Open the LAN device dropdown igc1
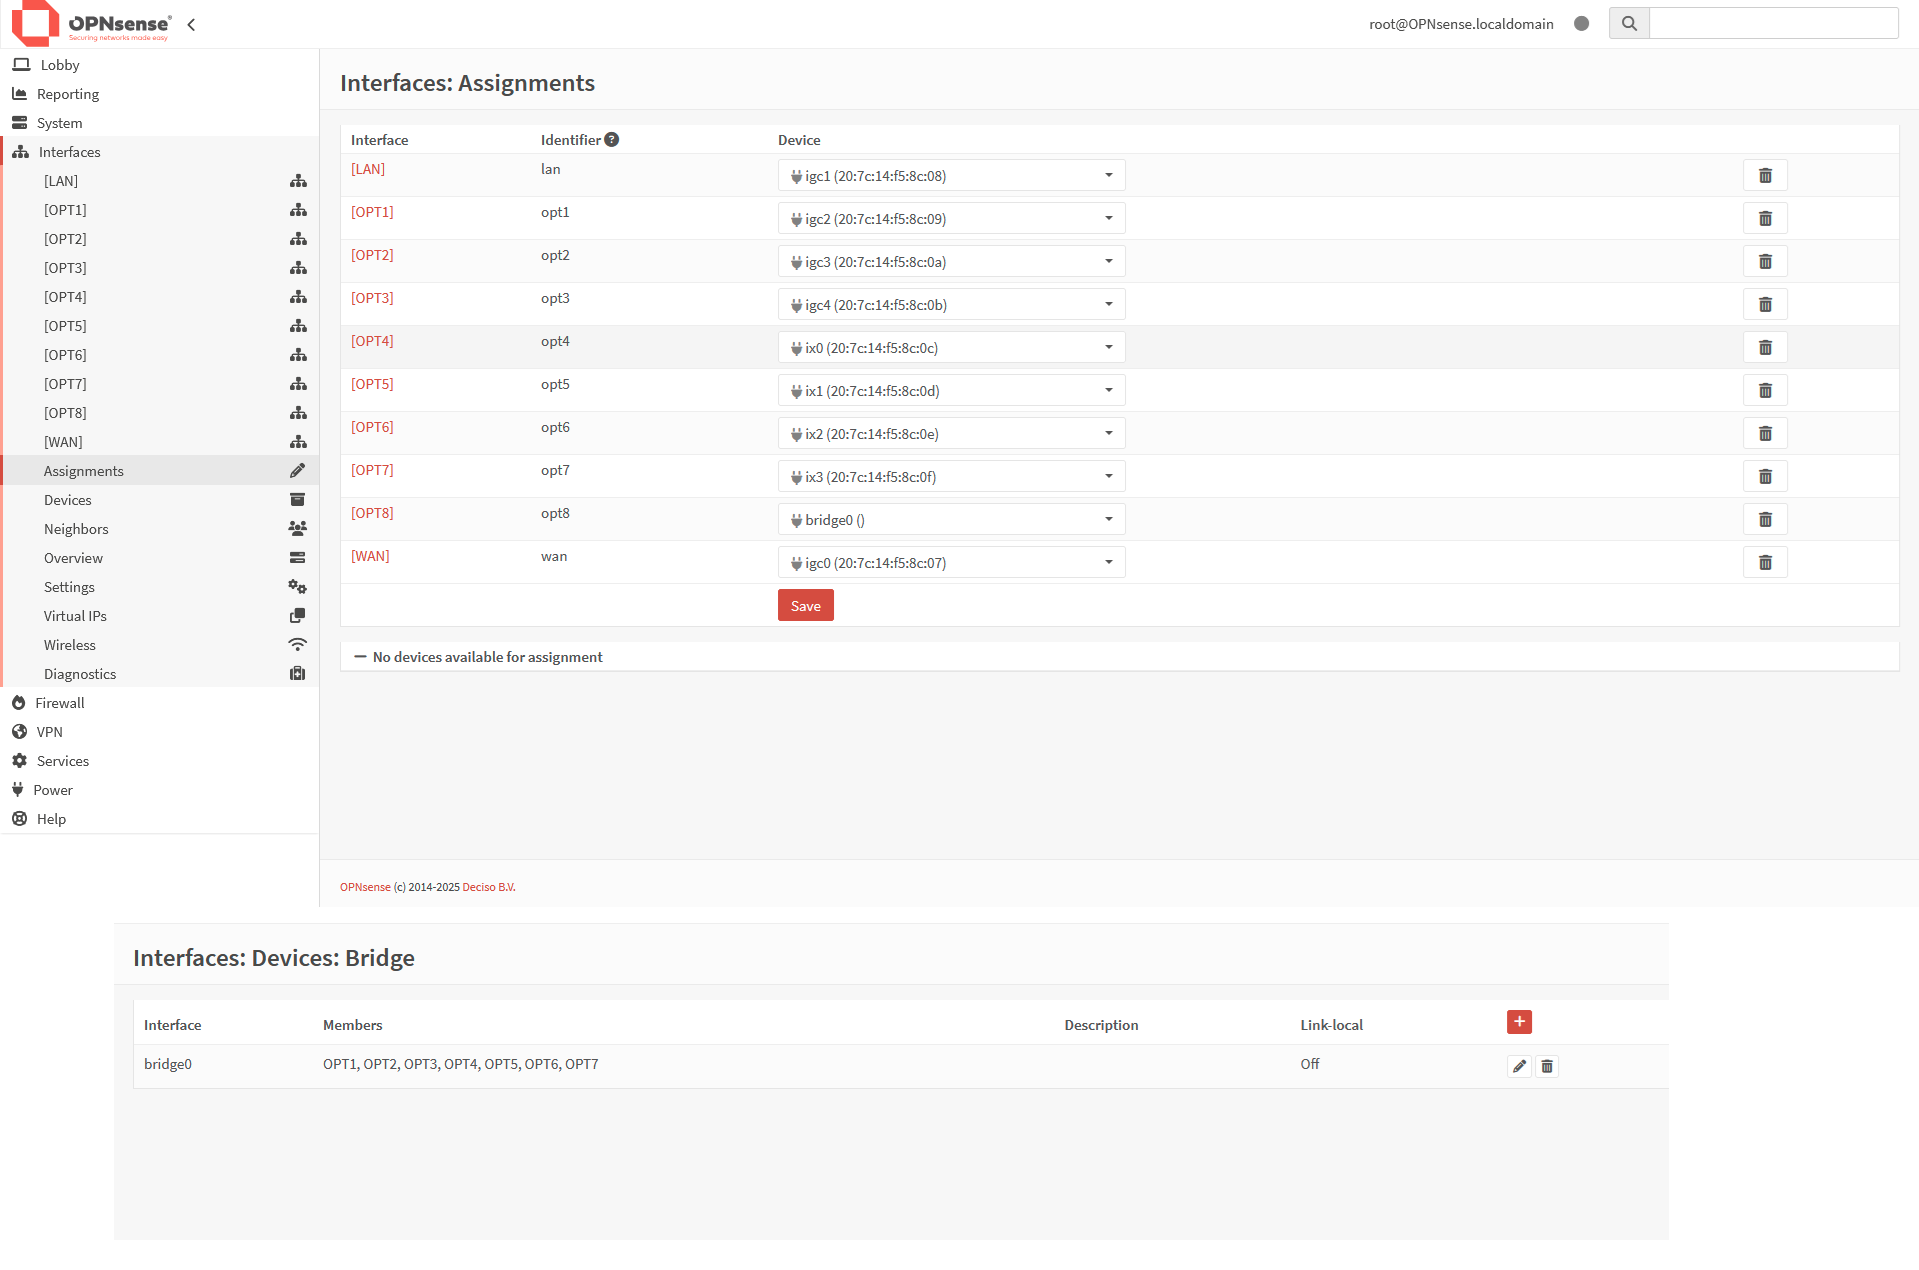 951,176
